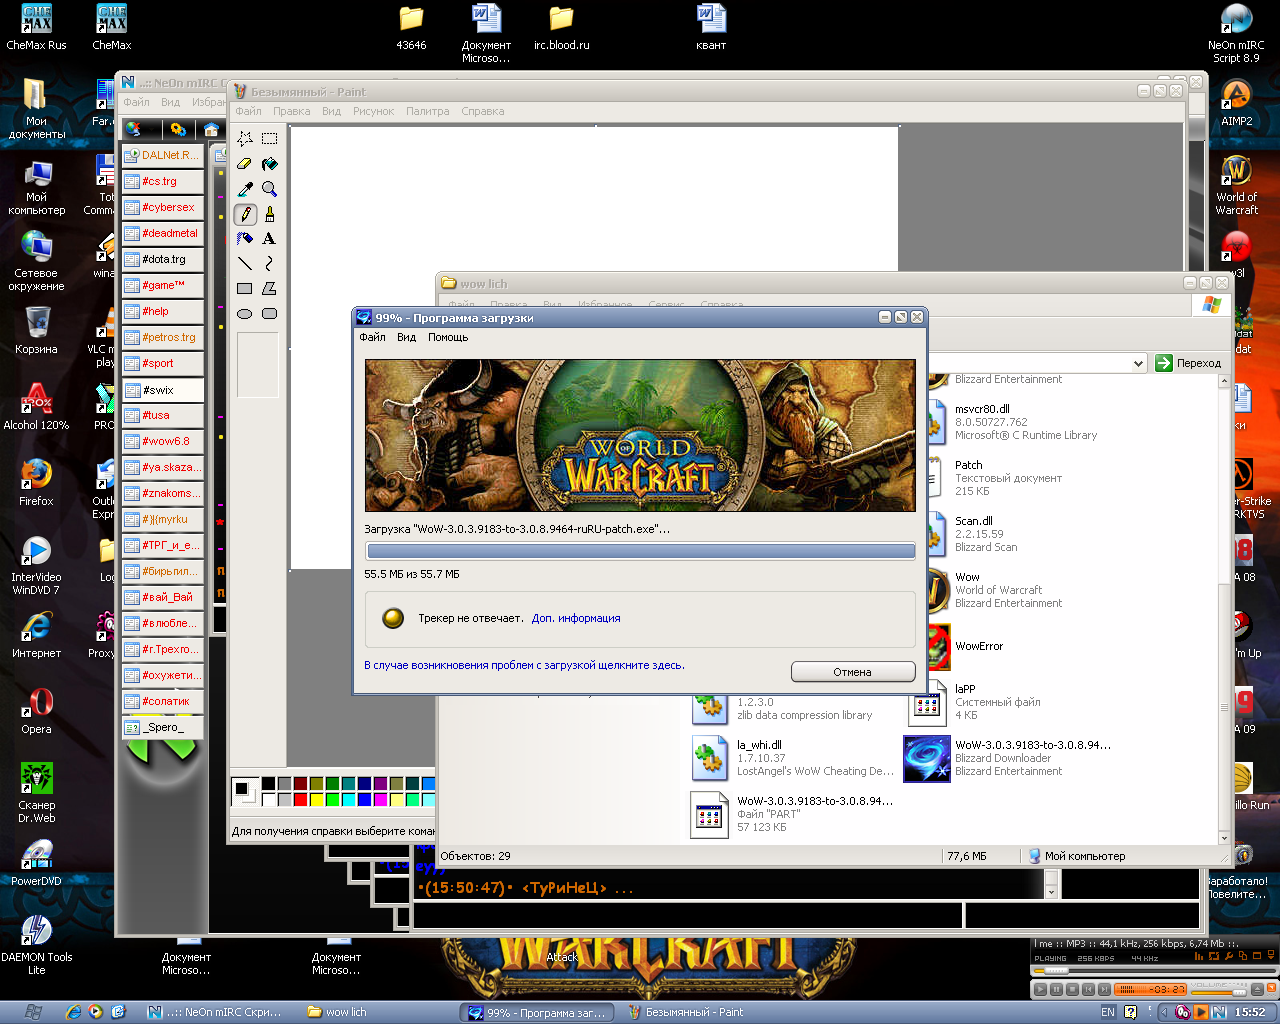Viewport: 1280px width, 1024px height.
Task: Click the download problems help link
Action: click(525, 665)
